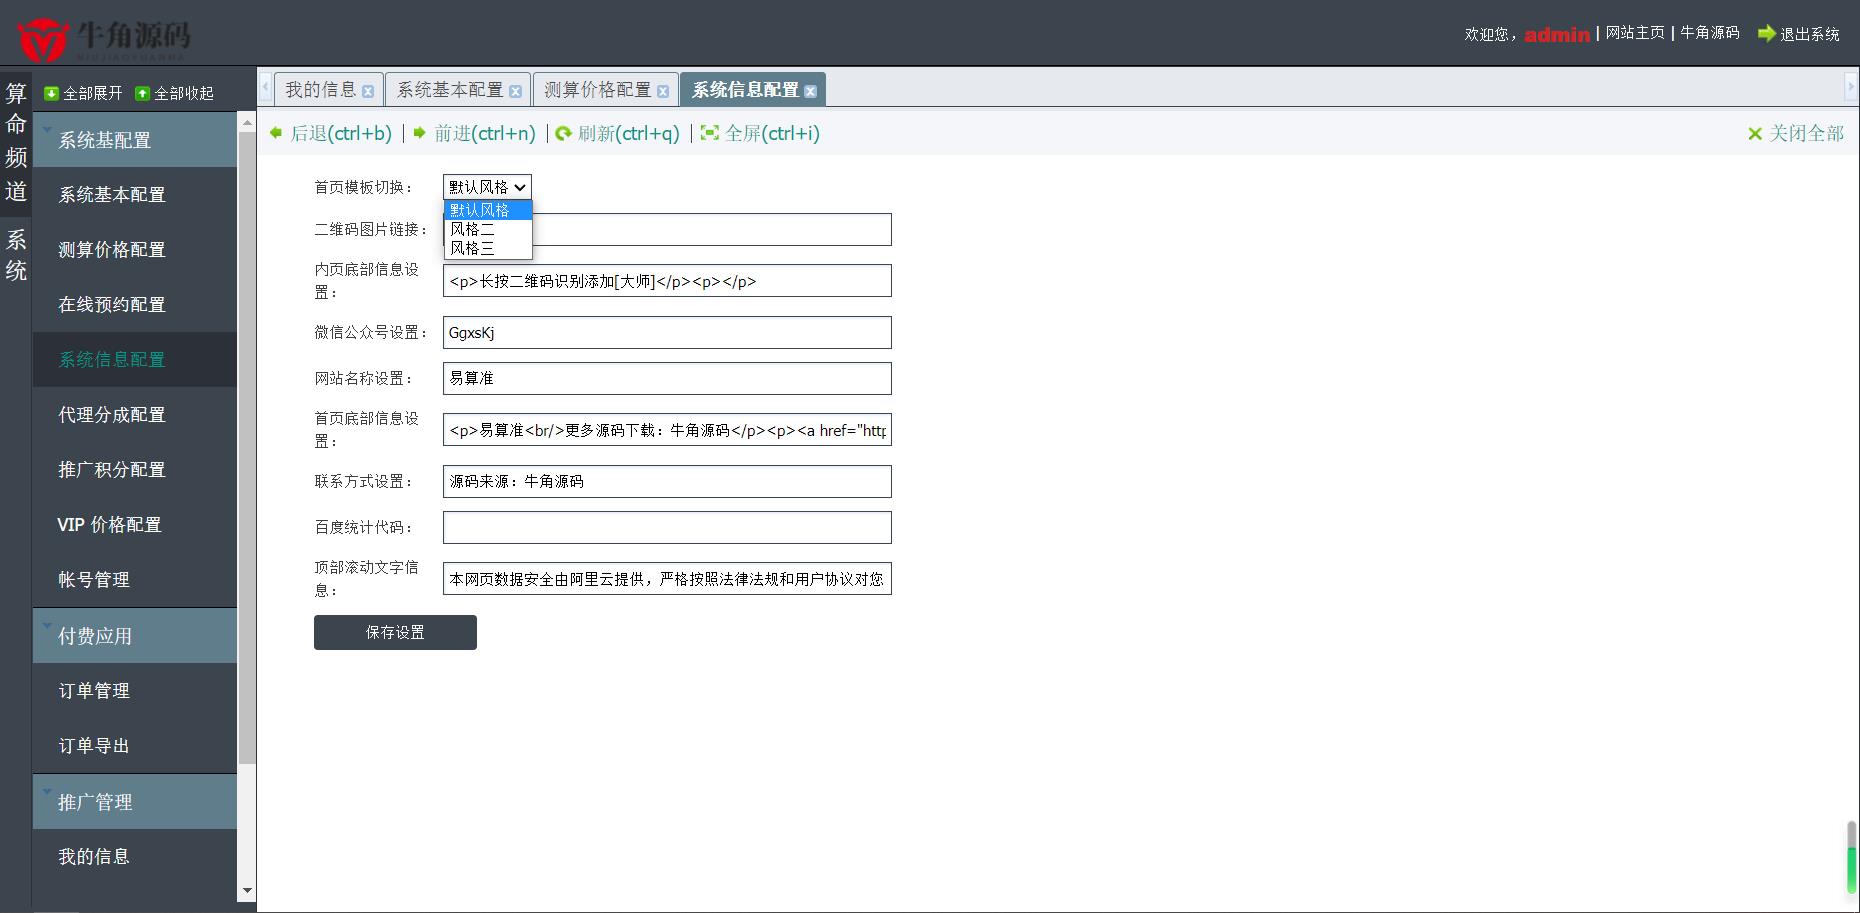1860x913 pixels.
Task: Open 订单导出 in the sidebar
Action: tap(135, 746)
